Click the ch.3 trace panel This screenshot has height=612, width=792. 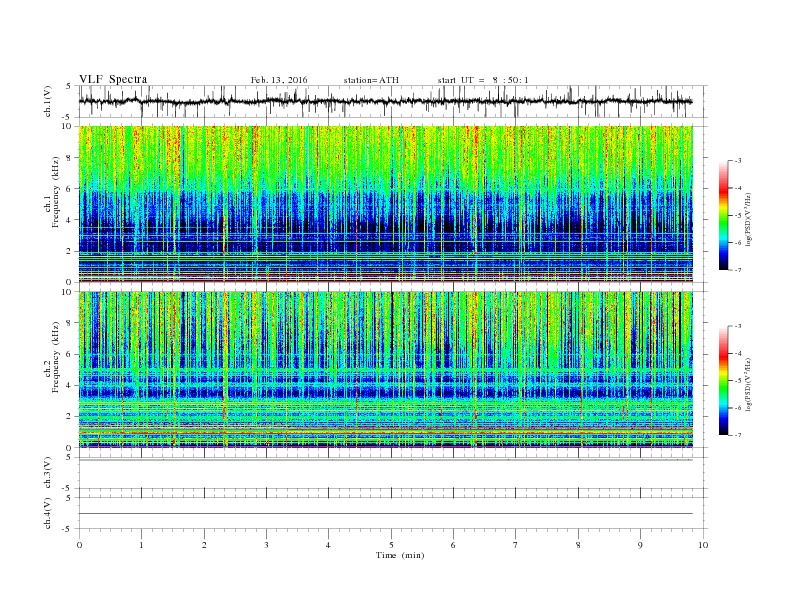tap(393, 473)
